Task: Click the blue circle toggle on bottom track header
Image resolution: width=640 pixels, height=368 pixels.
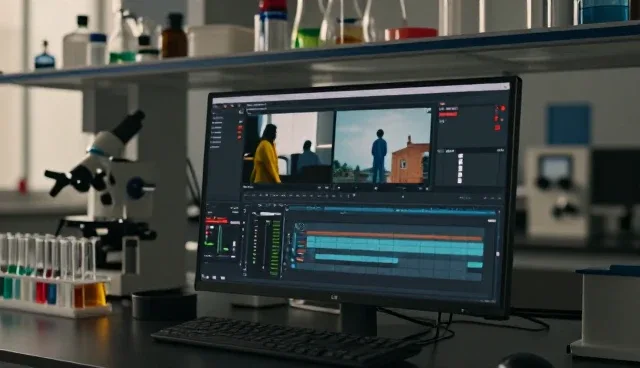Action: [x=293, y=266]
